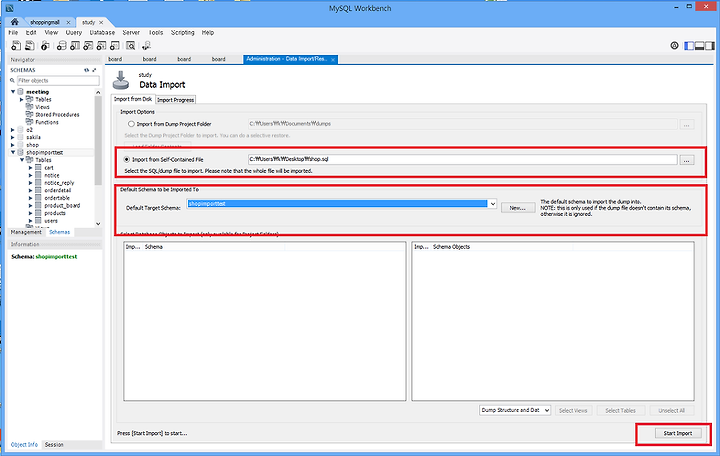The width and height of the screenshot is (720, 456).
Task: Open the object inspector toolbar icon
Action: click(45, 45)
